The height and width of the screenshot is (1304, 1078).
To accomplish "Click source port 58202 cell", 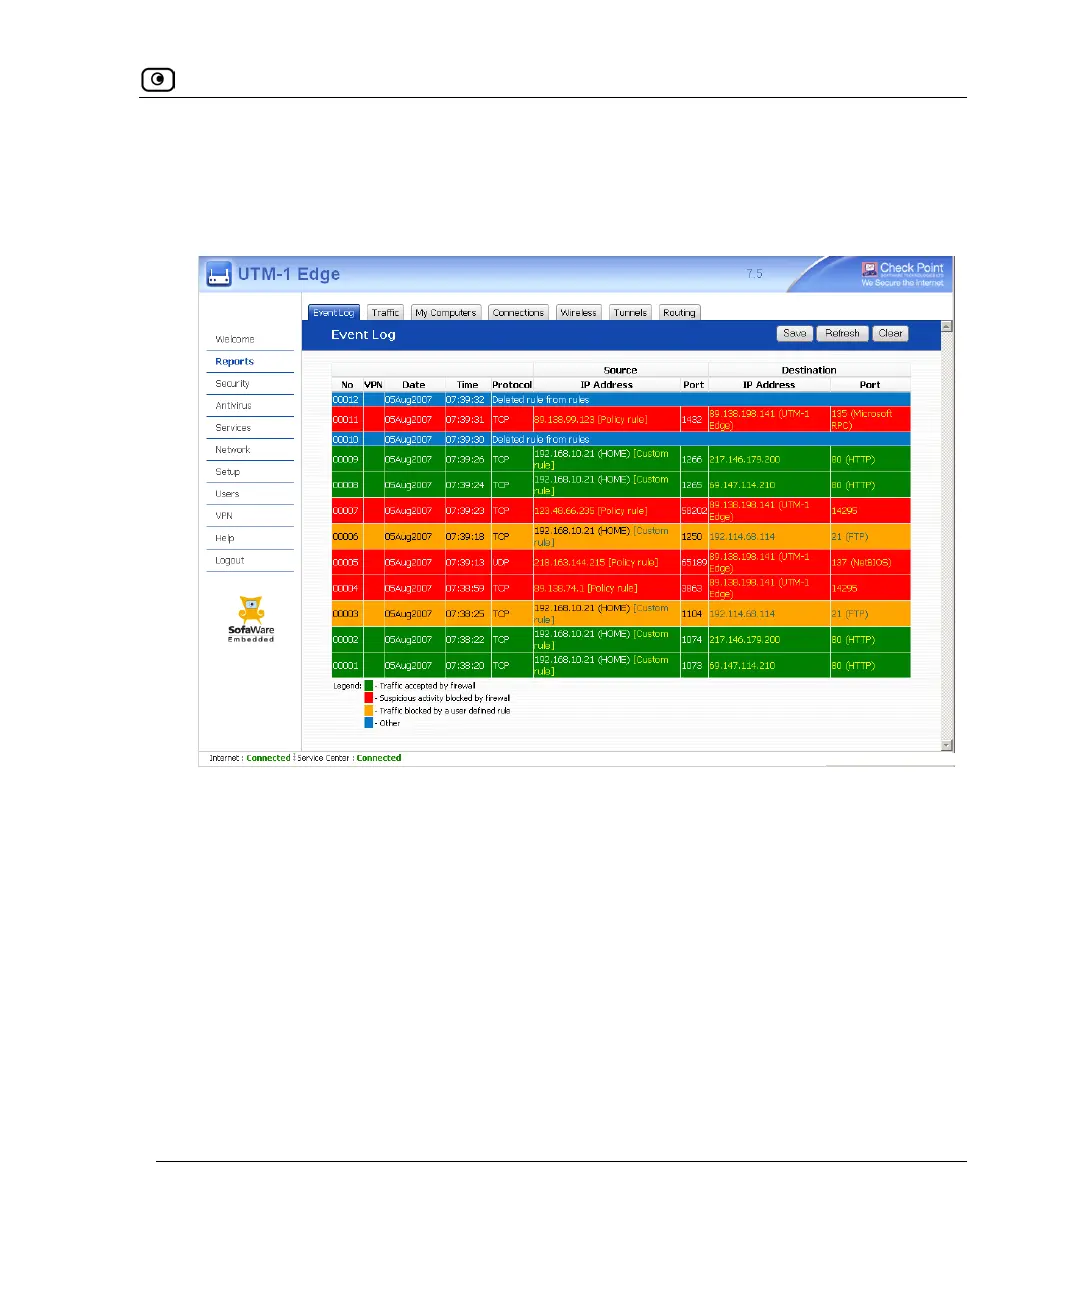I will coord(694,510).
